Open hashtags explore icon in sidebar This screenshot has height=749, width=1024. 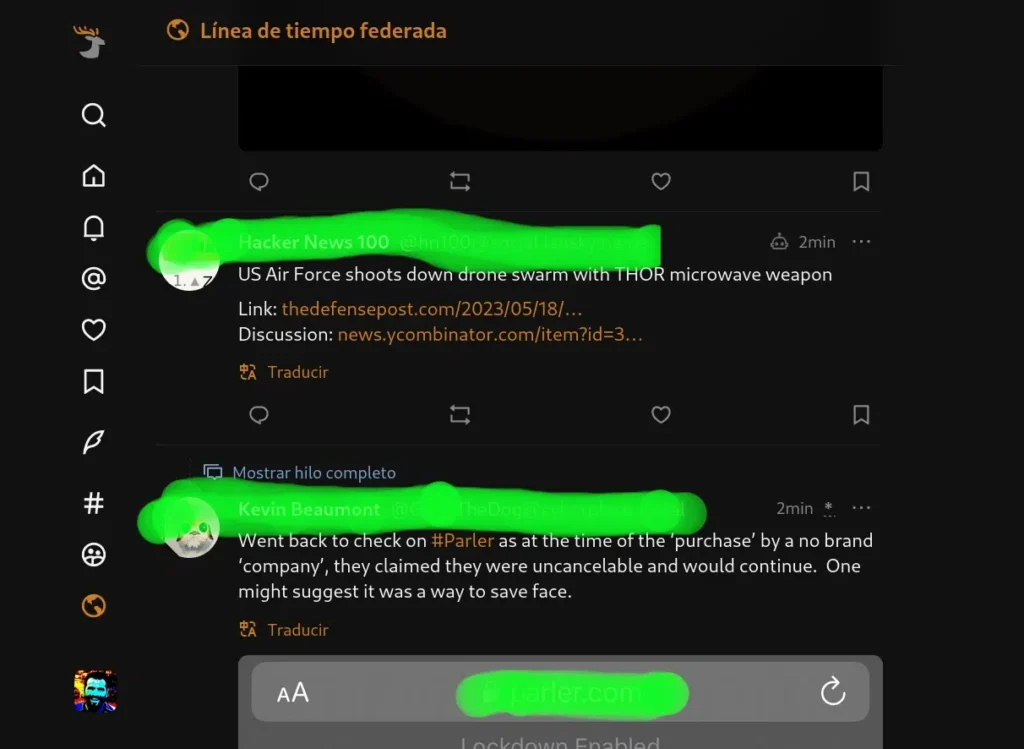(x=93, y=503)
